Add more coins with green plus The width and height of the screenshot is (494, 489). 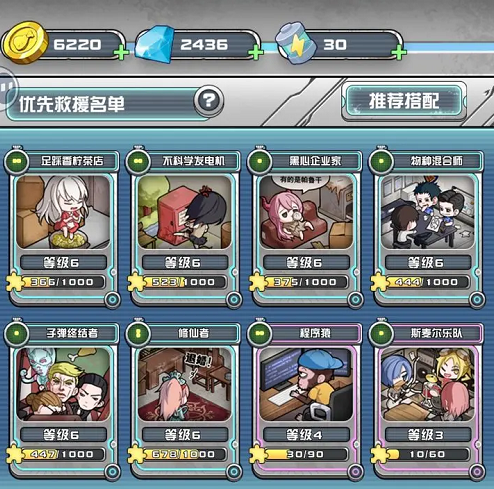pyautogui.click(x=121, y=53)
